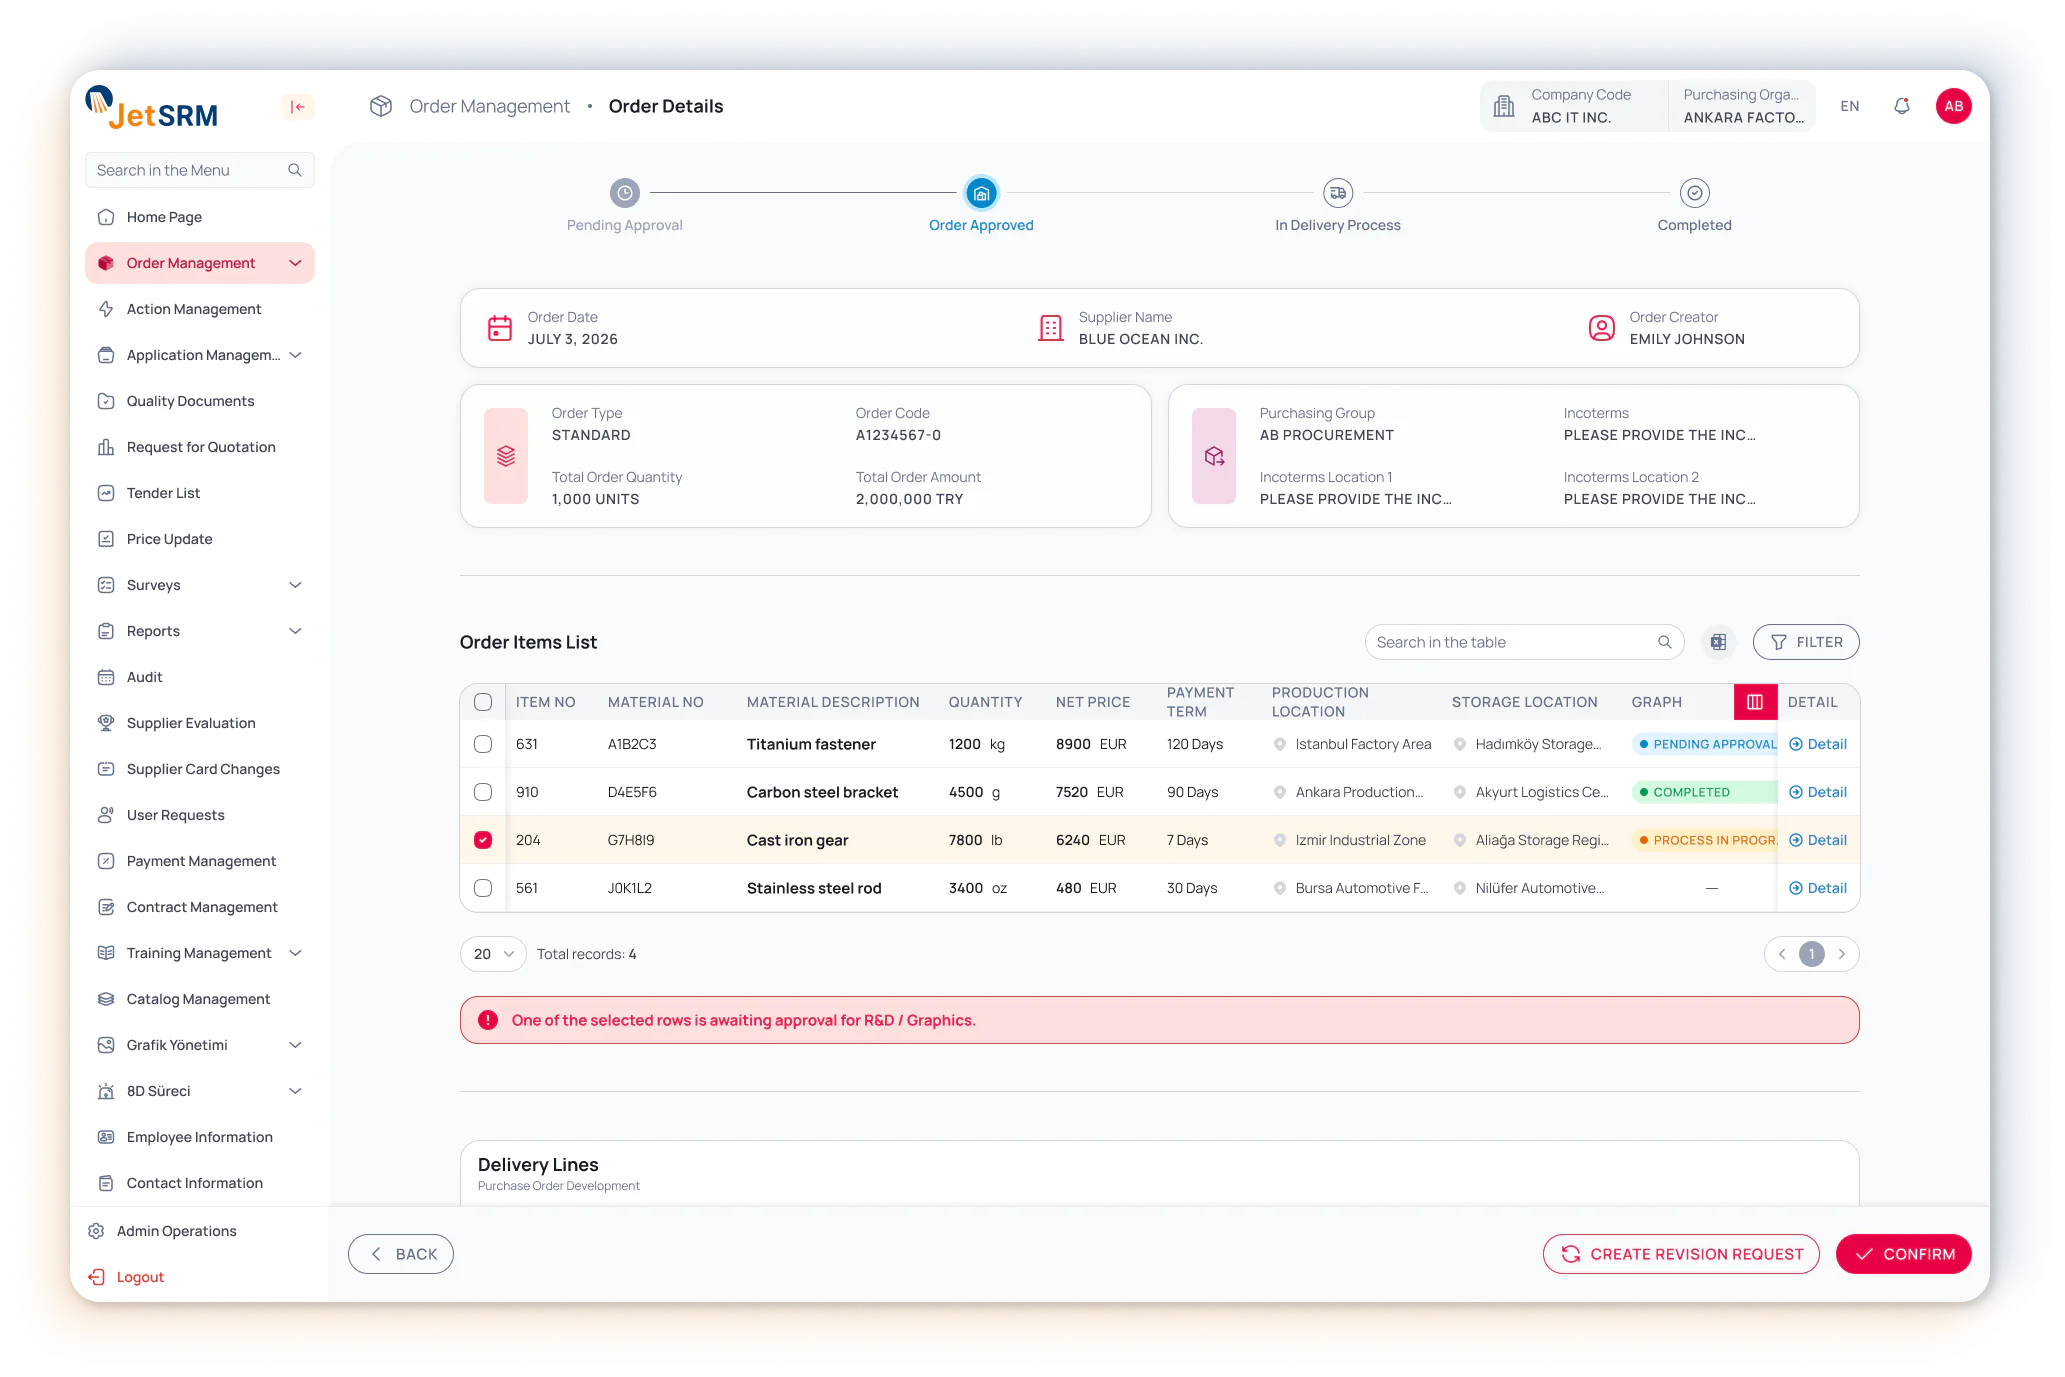The width and height of the screenshot is (2065, 1377).
Task: Expand the Reports submenu chevron
Action: coord(295,631)
